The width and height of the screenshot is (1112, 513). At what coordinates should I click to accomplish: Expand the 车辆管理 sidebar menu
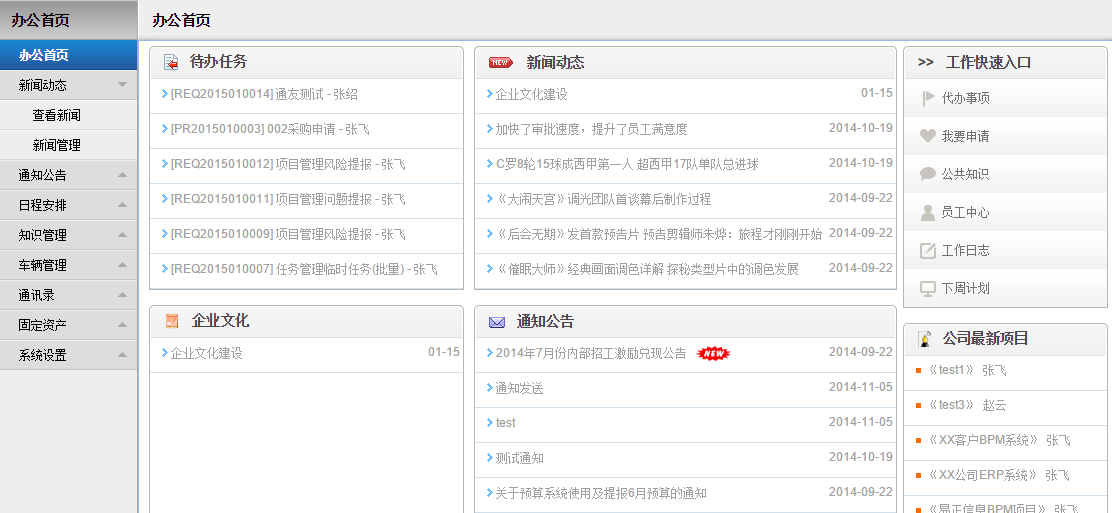[122, 265]
